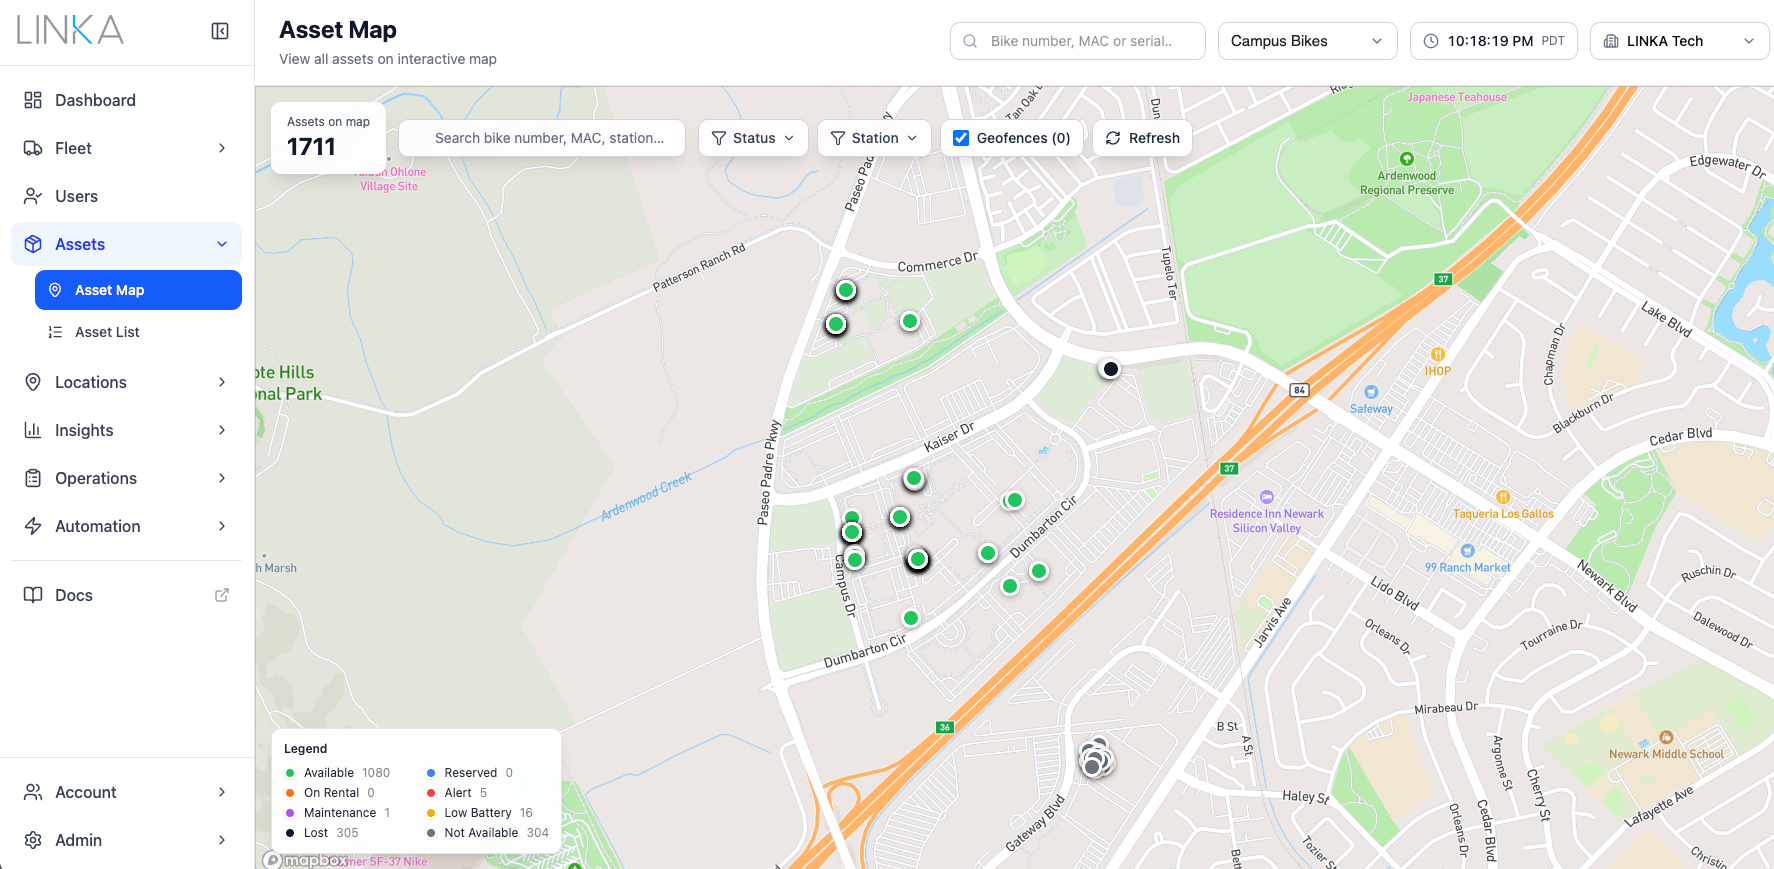Expand the Operations menu chevron
The height and width of the screenshot is (869, 1774).
click(222, 478)
